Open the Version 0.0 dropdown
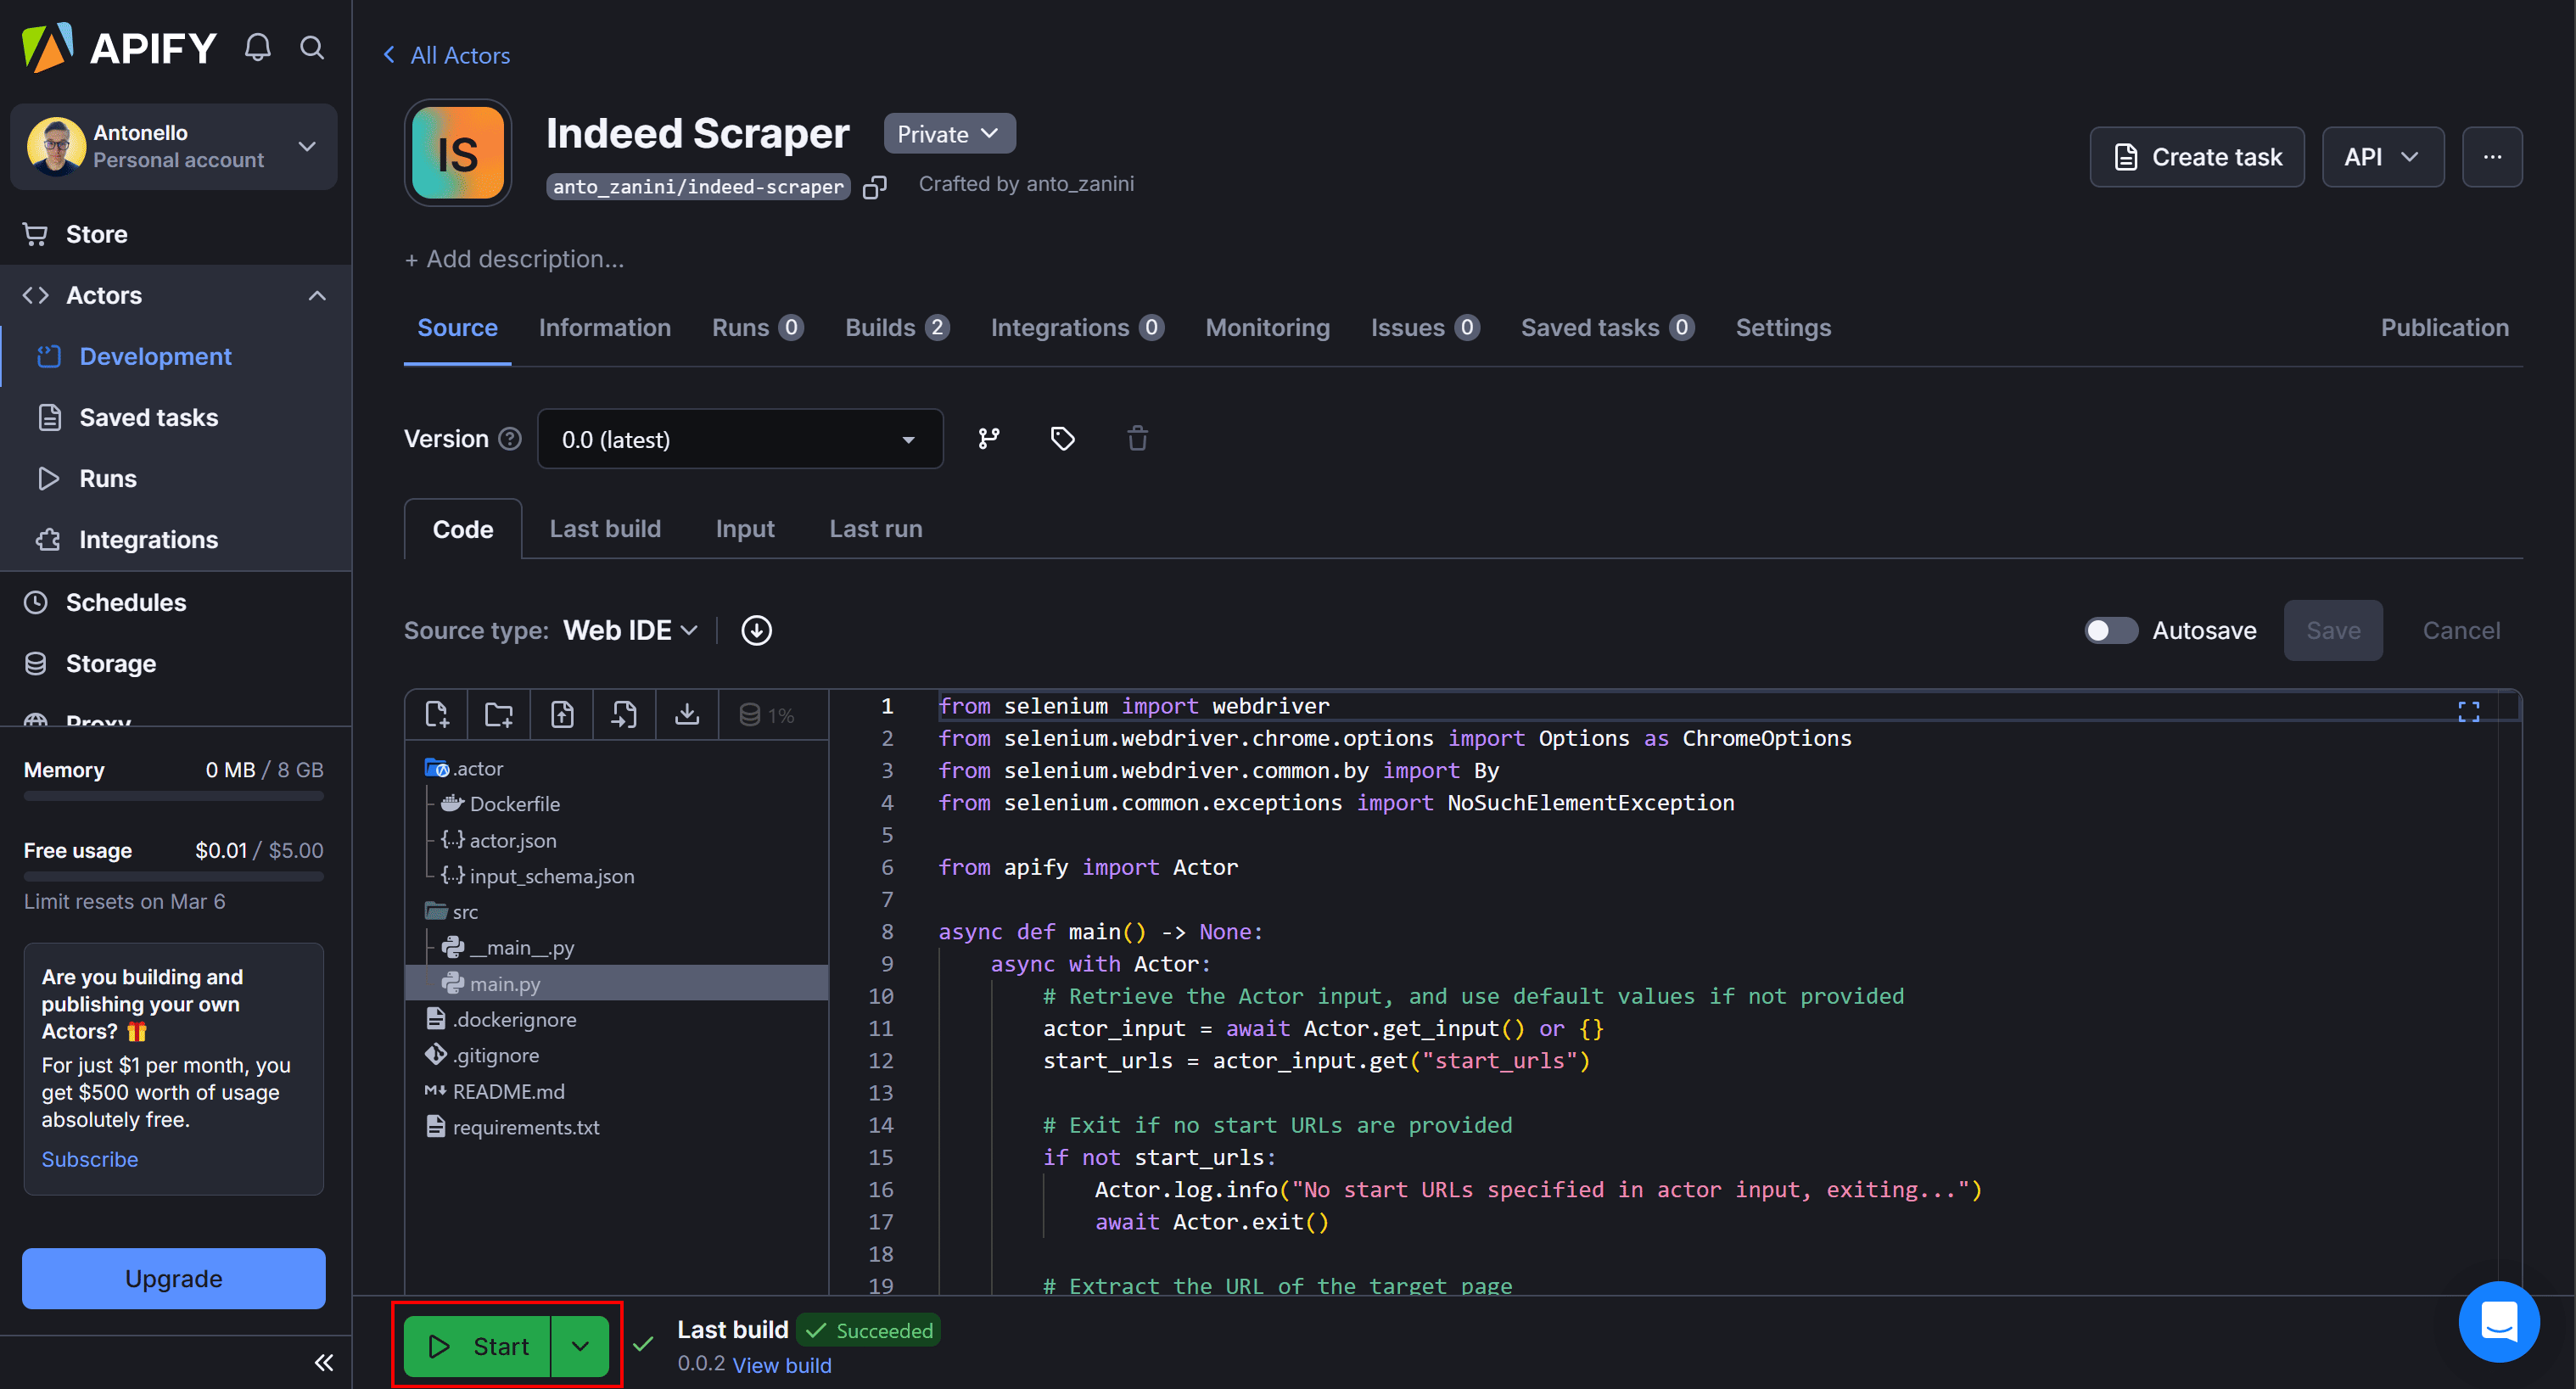This screenshot has height=1389, width=2576. tap(740, 438)
